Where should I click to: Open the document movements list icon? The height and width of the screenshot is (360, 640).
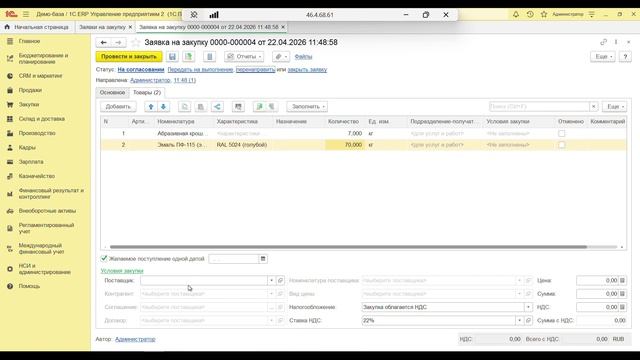coord(209,56)
